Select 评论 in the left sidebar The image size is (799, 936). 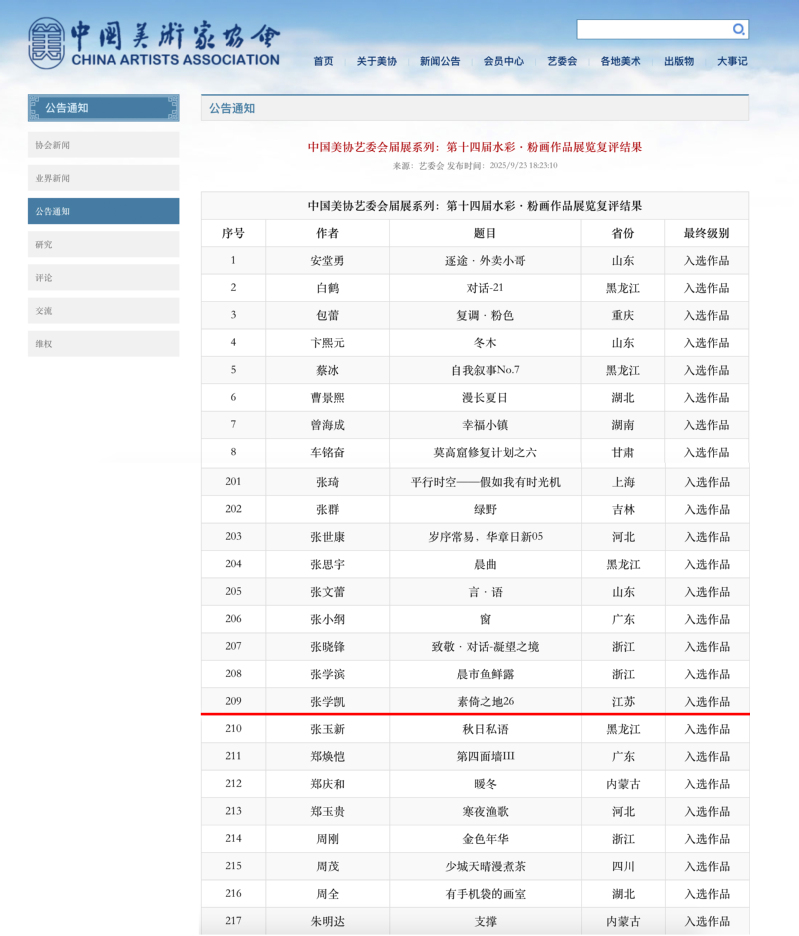(103, 277)
